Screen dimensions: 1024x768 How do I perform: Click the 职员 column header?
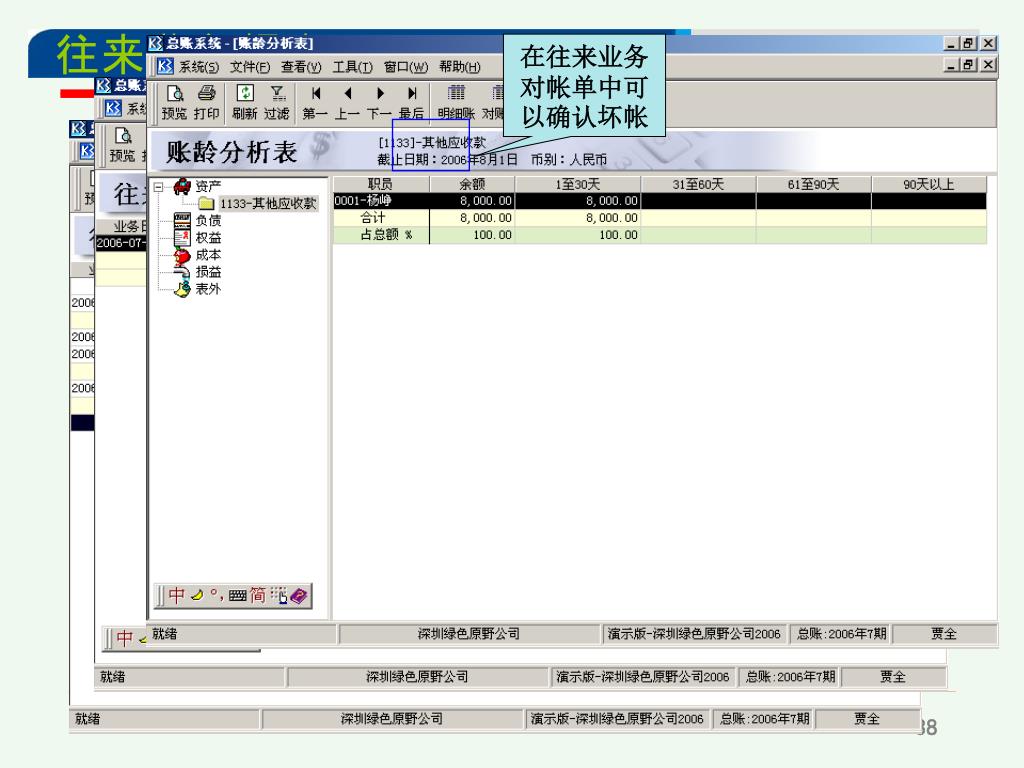[x=381, y=184]
